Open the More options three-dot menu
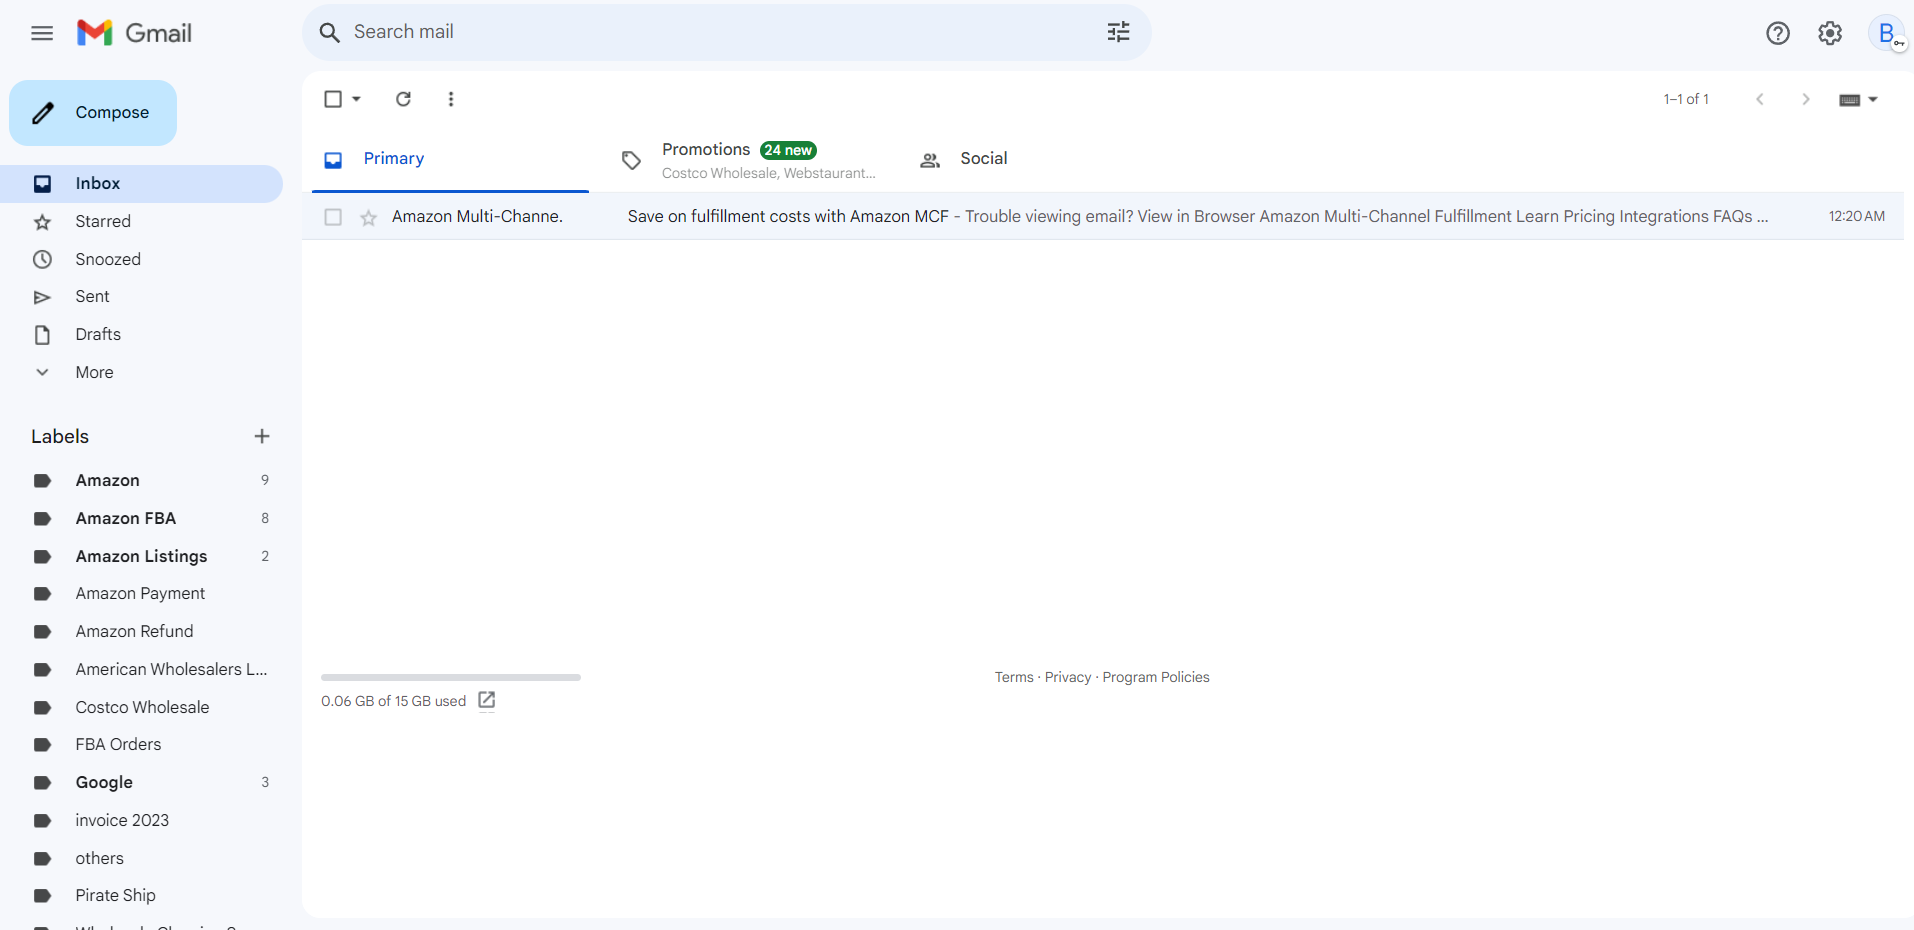Screen dimensions: 1914x930 [451, 99]
